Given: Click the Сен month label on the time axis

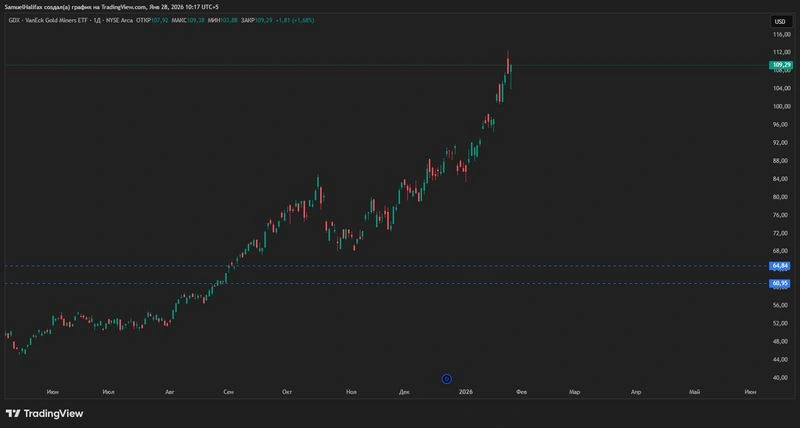Looking at the screenshot, I should (229, 392).
